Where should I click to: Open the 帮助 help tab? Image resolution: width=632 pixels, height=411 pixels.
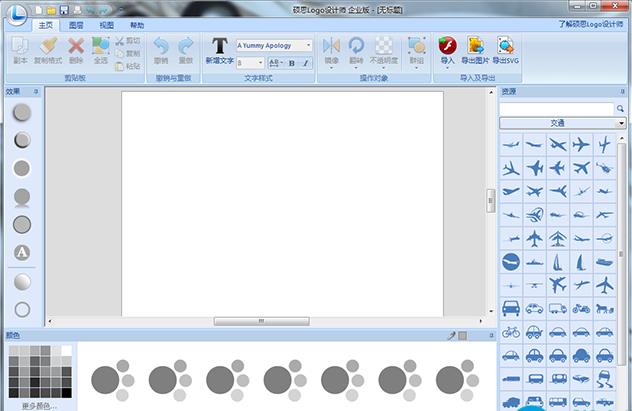pyautogui.click(x=136, y=25)
